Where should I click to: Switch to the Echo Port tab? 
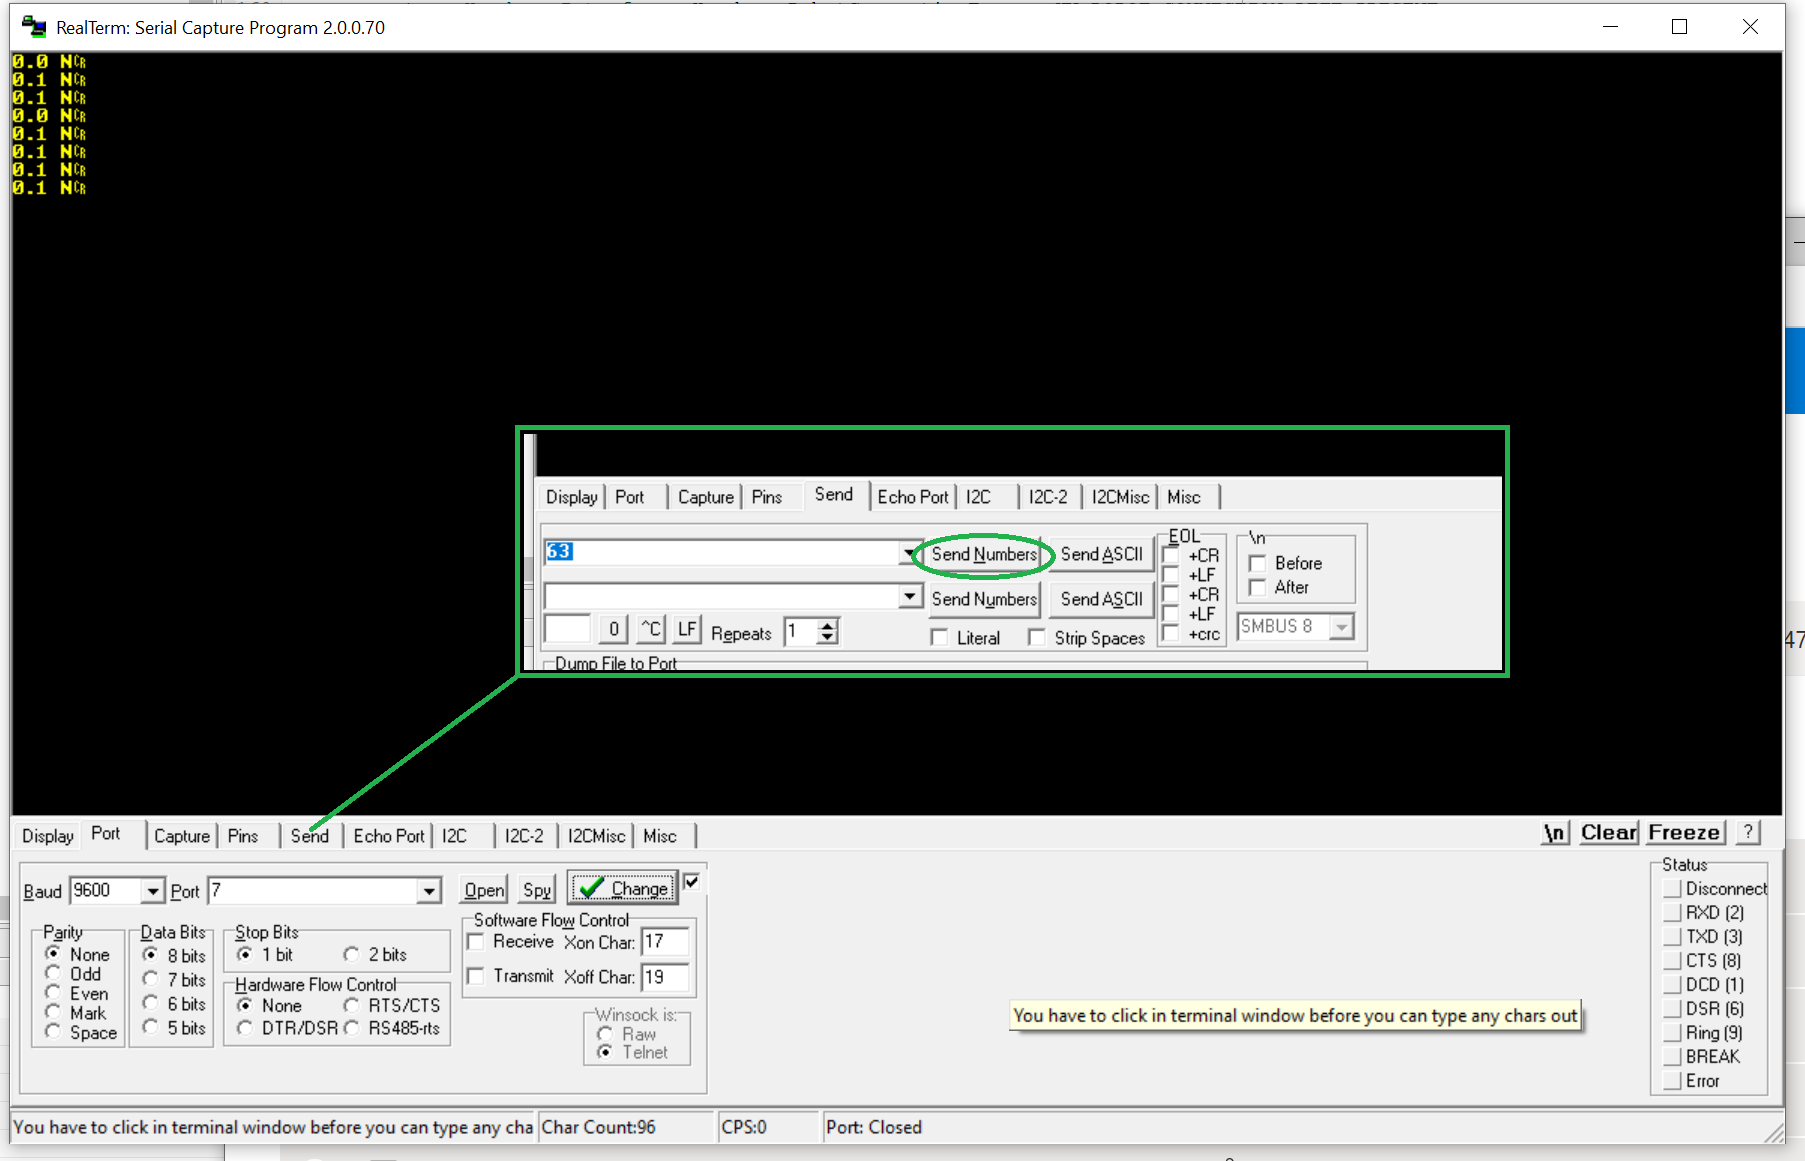pos(388,836)
